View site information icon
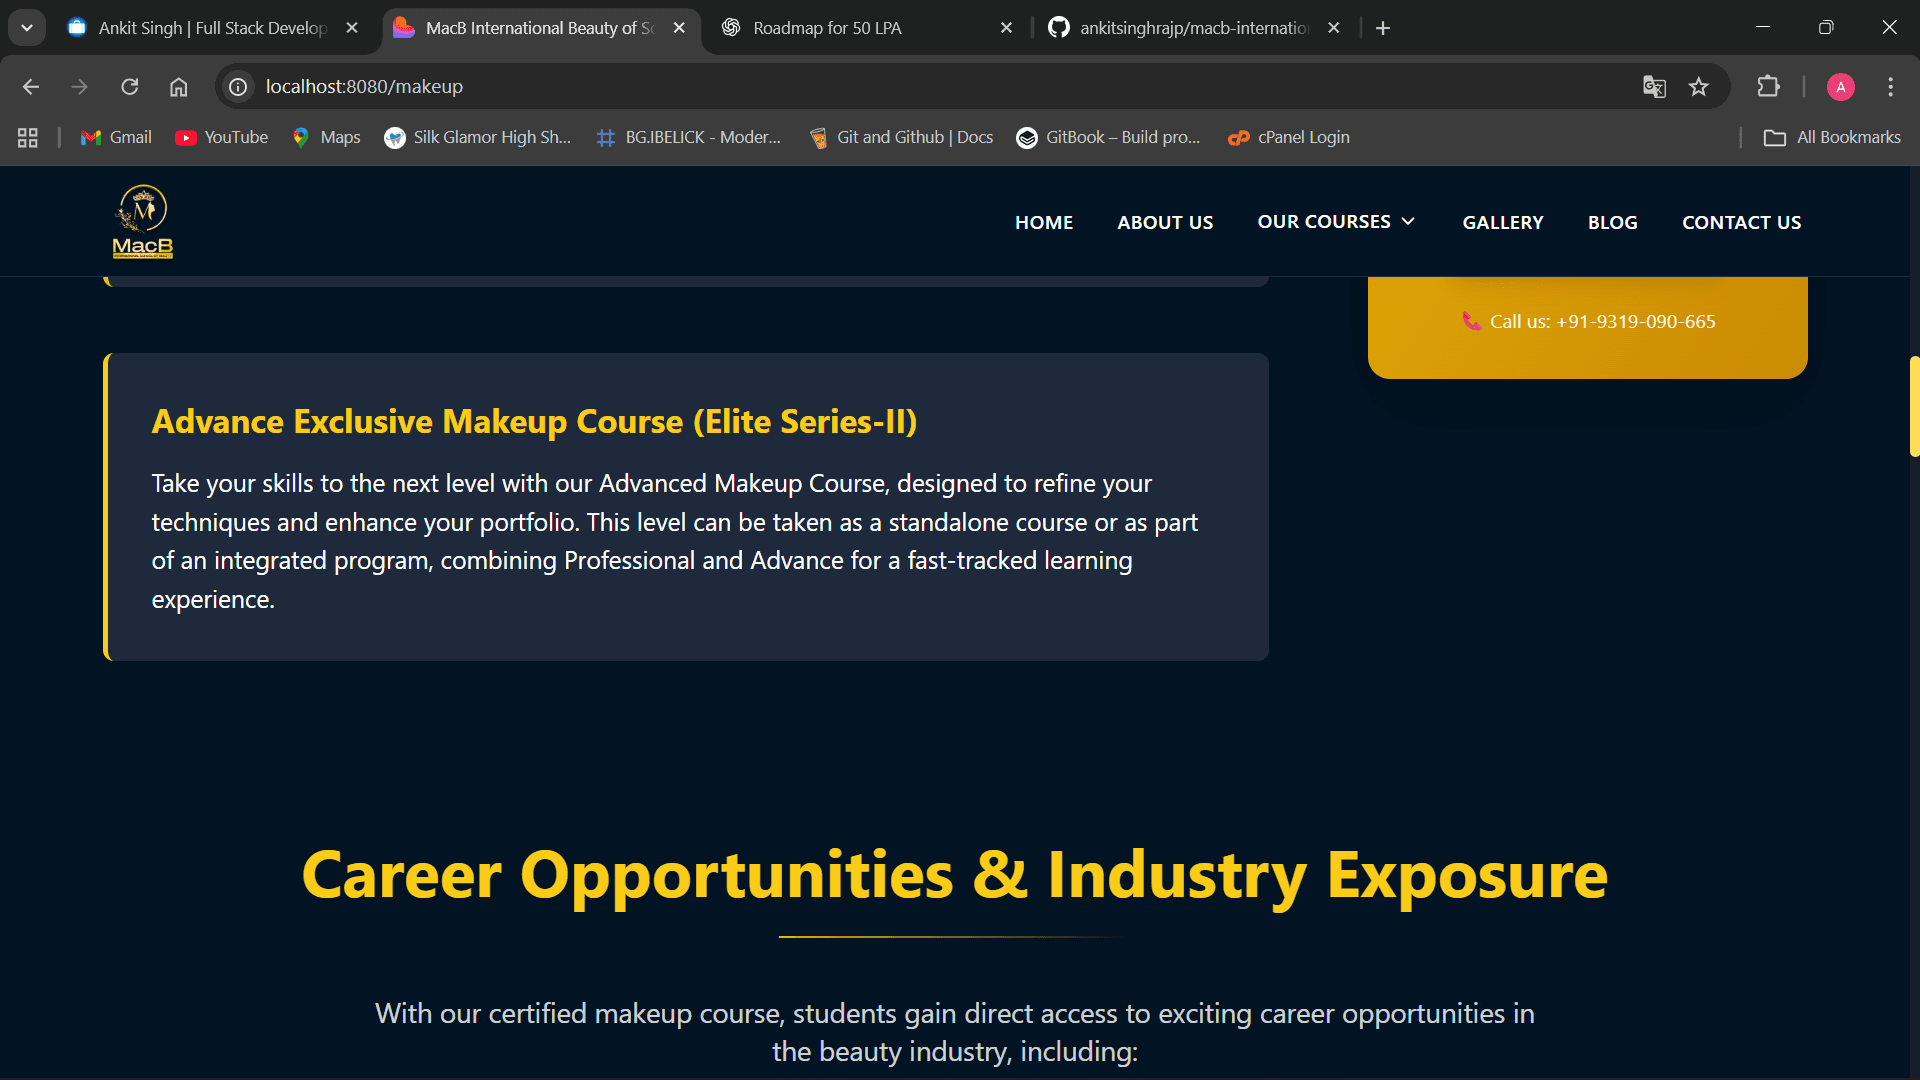This screenshot has height=1080, width=1920. (238, 87)
